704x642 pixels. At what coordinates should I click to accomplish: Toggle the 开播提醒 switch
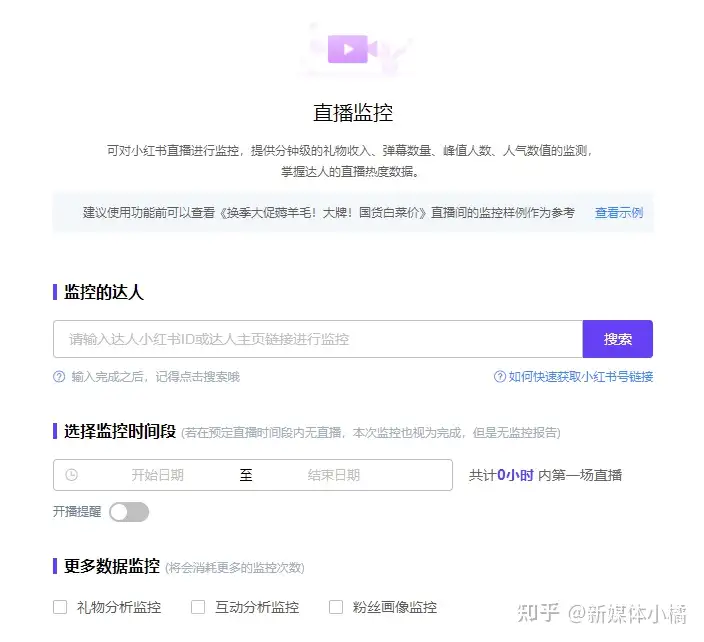point(129,512)
